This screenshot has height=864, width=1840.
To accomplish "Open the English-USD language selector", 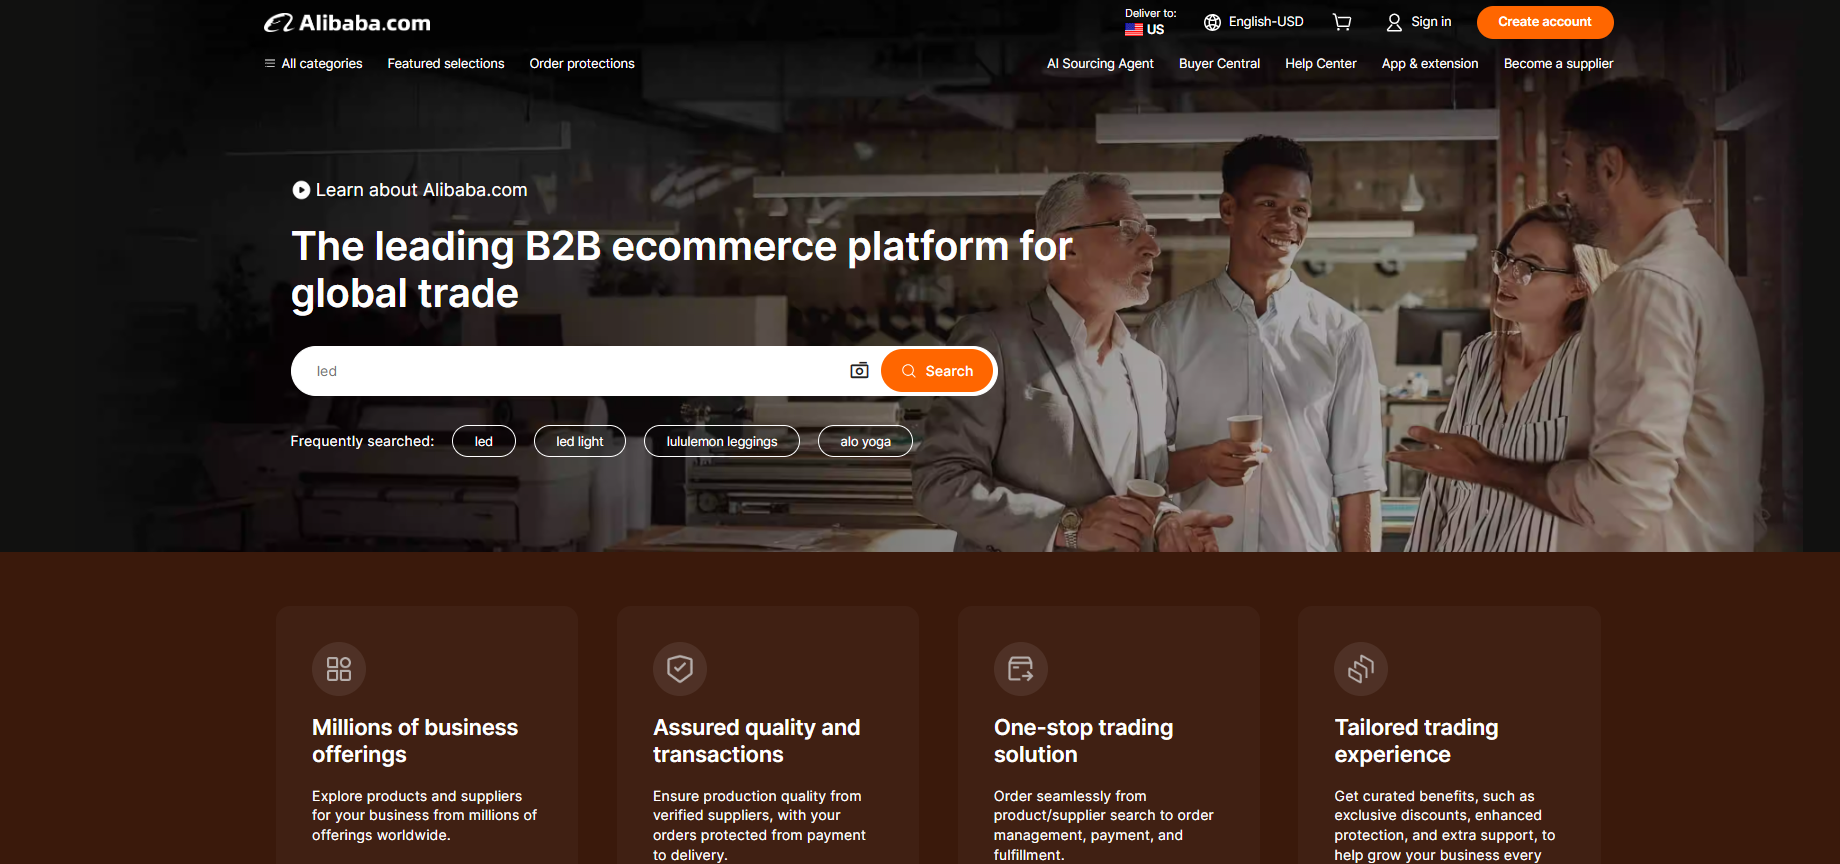I will (1254, 22).
